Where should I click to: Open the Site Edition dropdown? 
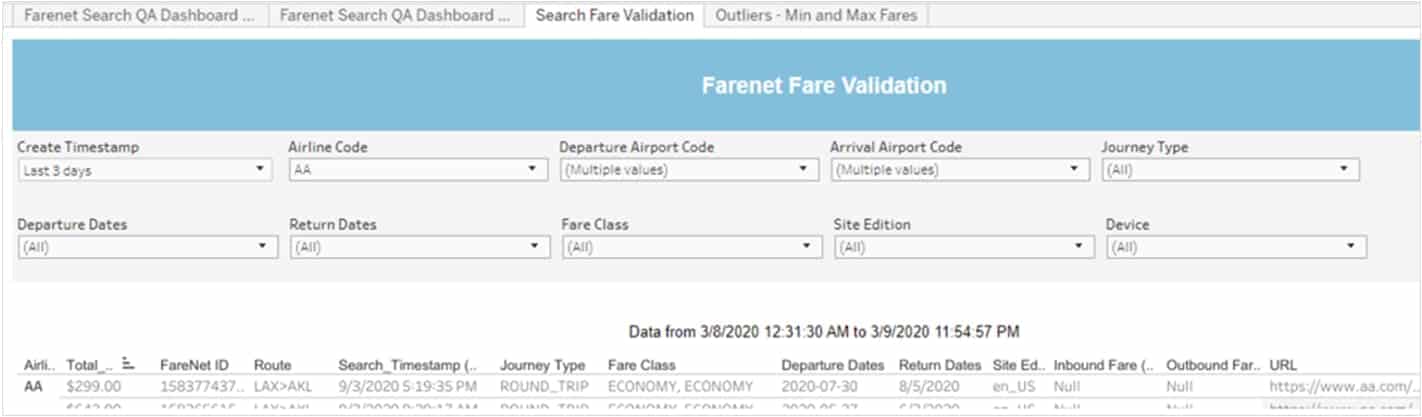(964, 247)
